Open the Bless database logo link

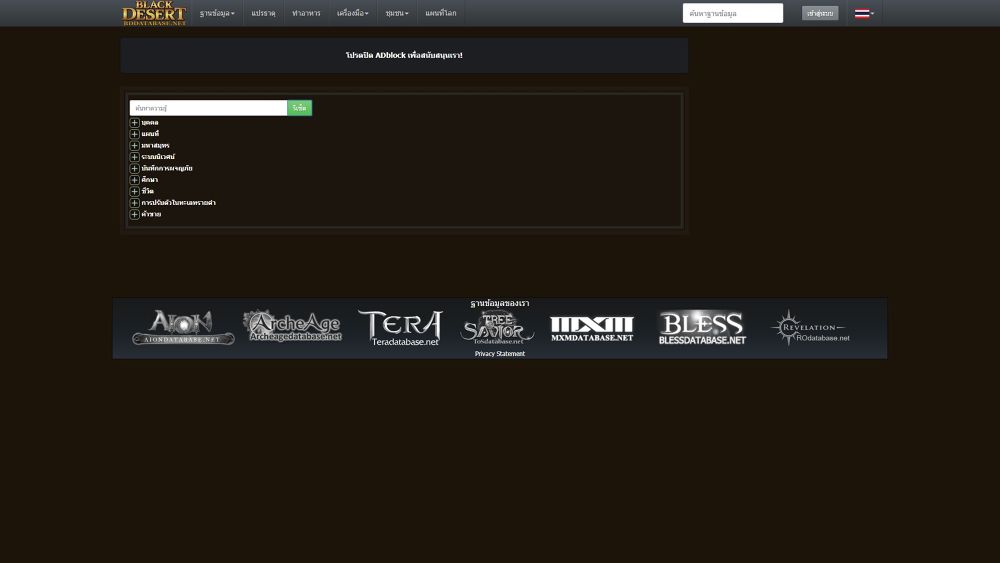(x=702, y=328)
